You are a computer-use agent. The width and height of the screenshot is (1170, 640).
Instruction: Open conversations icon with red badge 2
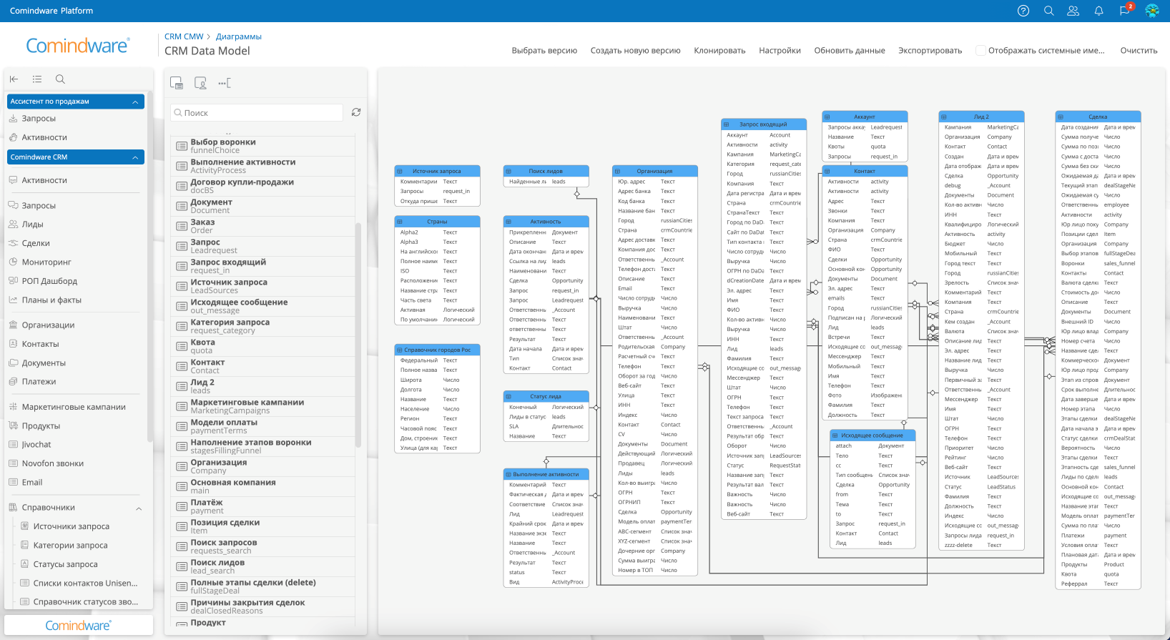(1124, 10)
